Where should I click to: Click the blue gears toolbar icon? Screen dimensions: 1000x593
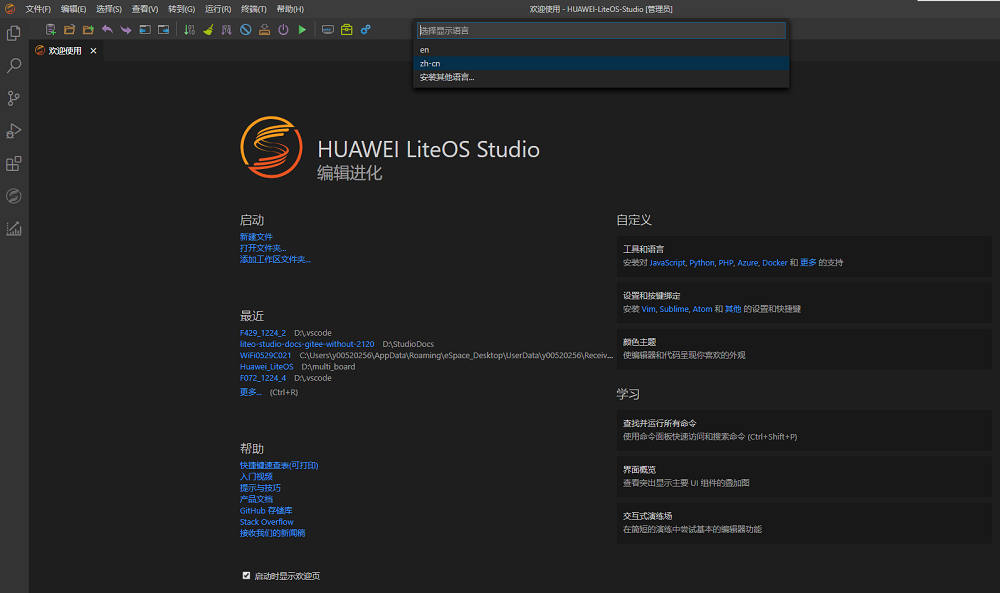(x=365, y=29)
